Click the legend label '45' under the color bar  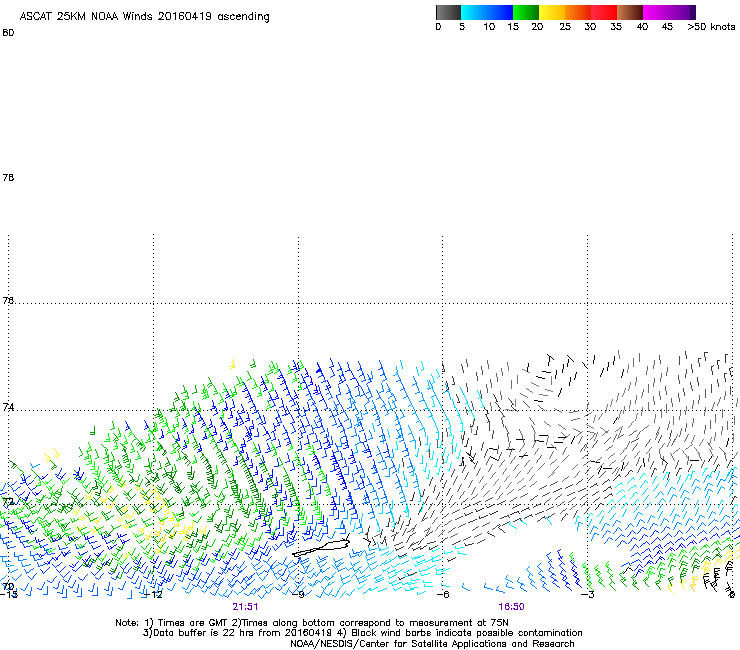coord(667,27)
